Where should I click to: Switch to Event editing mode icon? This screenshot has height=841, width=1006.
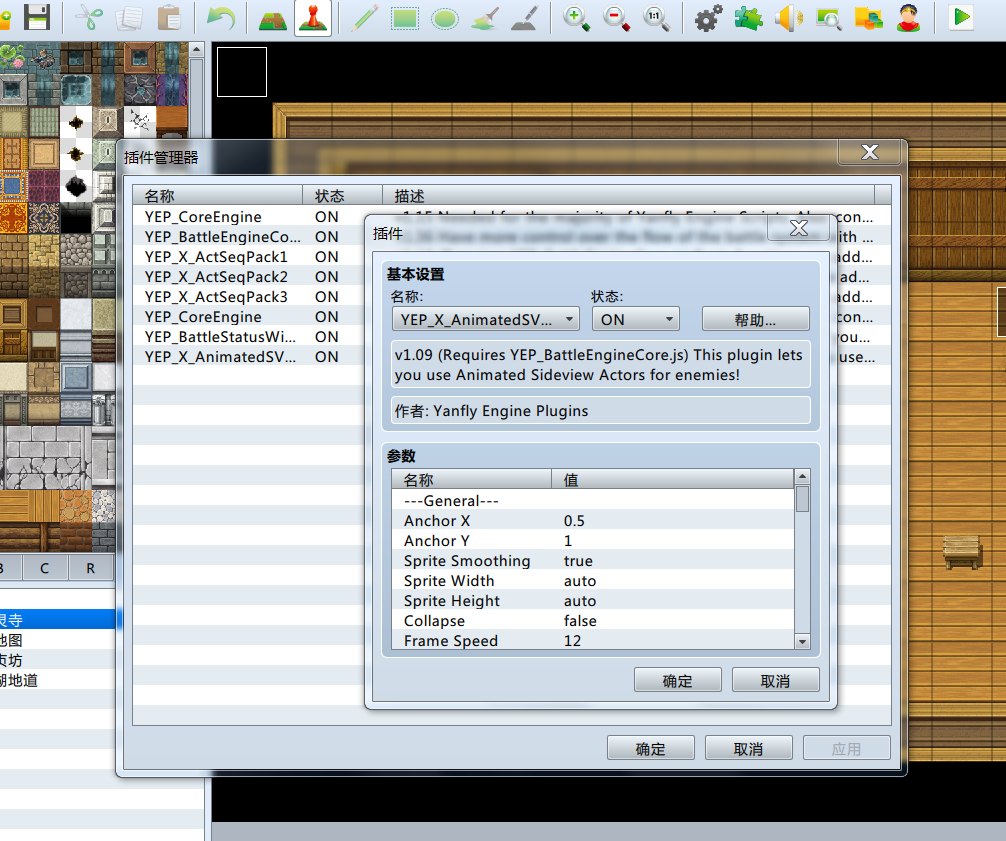313,17
